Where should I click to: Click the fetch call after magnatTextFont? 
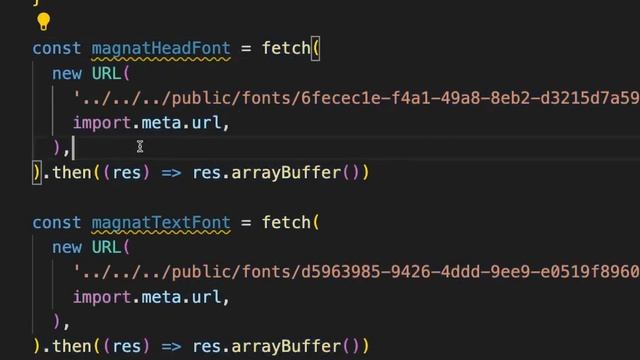pyautogui.click(x=287, y=222)
